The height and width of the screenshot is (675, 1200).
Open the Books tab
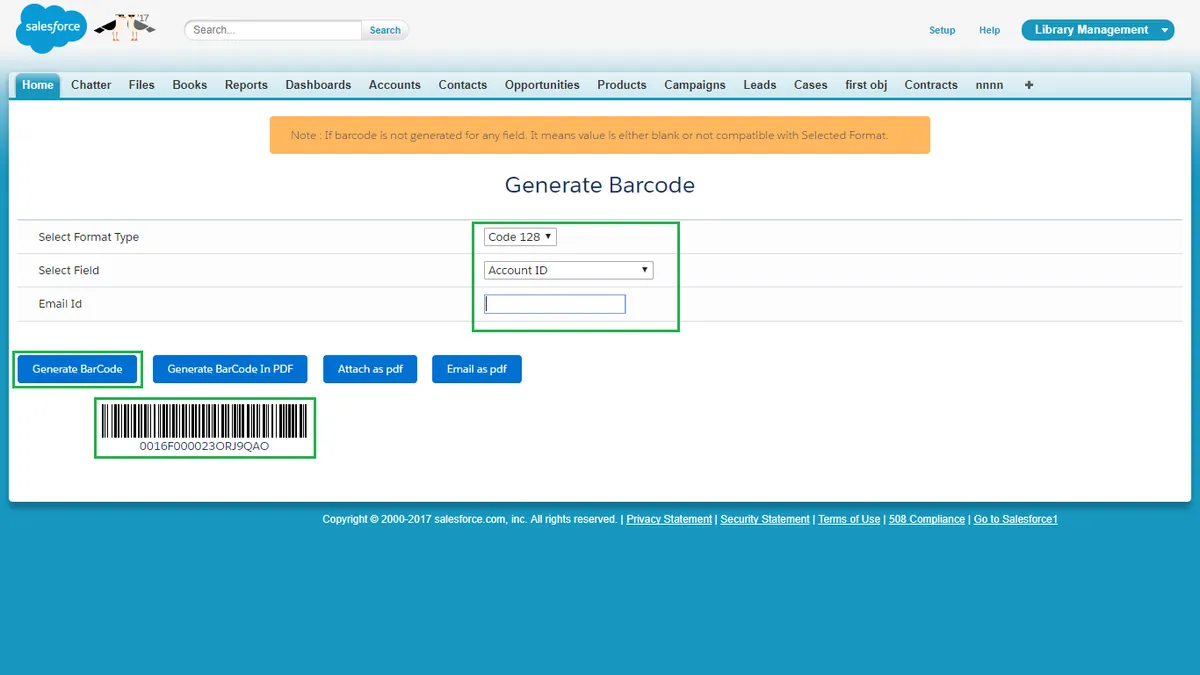click(x=190, y=85)
